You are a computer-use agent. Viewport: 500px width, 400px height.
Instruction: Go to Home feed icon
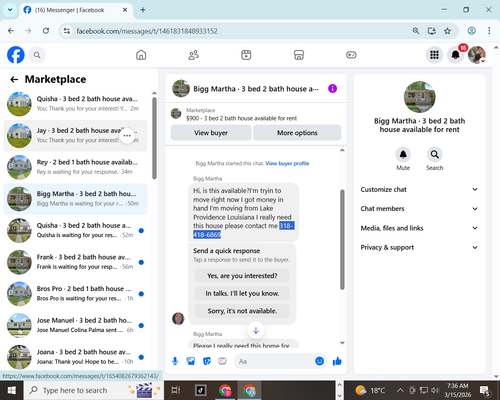point(141,55)
